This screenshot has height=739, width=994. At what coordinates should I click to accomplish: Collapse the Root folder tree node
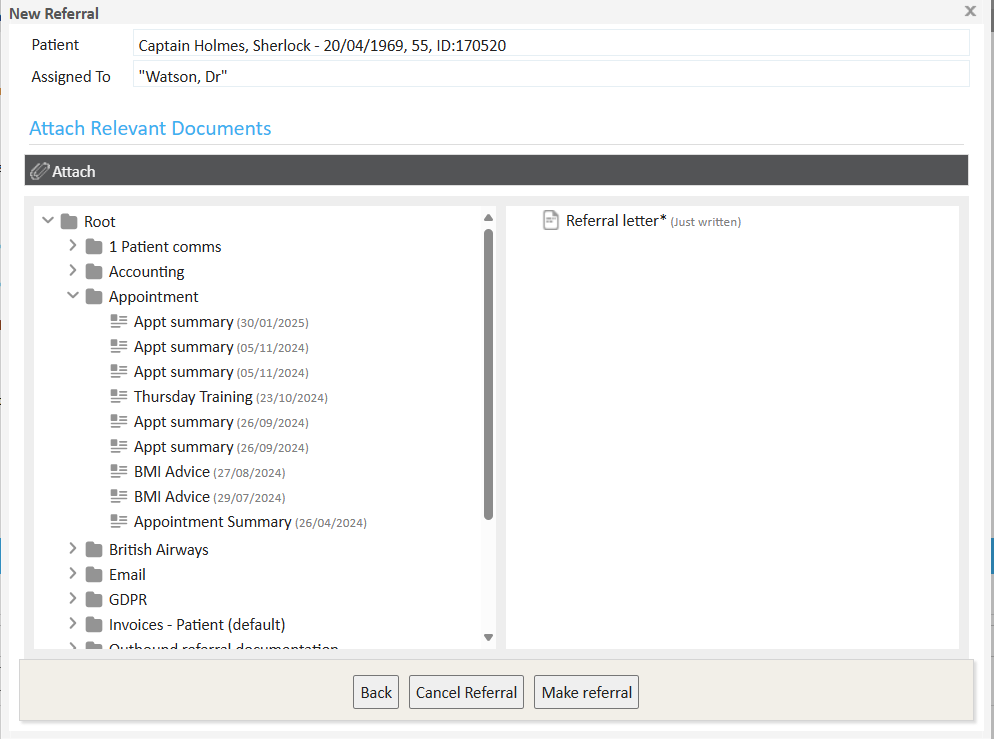click(48, 221)
